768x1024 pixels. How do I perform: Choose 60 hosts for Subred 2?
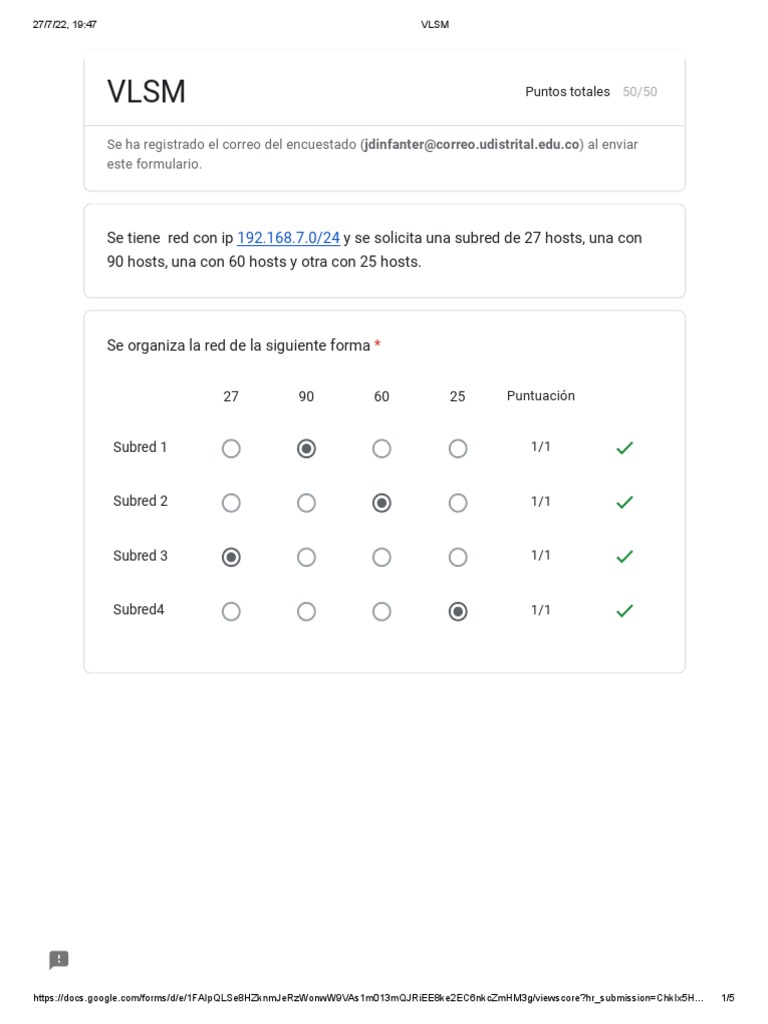pos(382,503)
